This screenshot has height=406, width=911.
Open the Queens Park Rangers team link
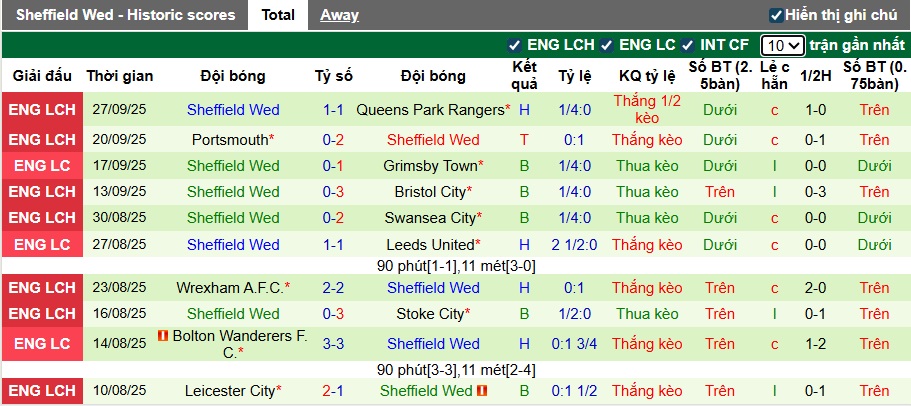[x=429, y=109]
